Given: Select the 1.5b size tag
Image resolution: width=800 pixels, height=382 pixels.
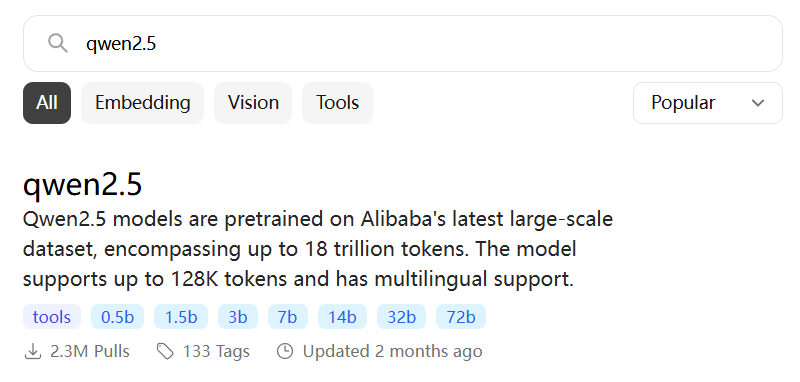Looking at the screenshot, I should point(181,317).
